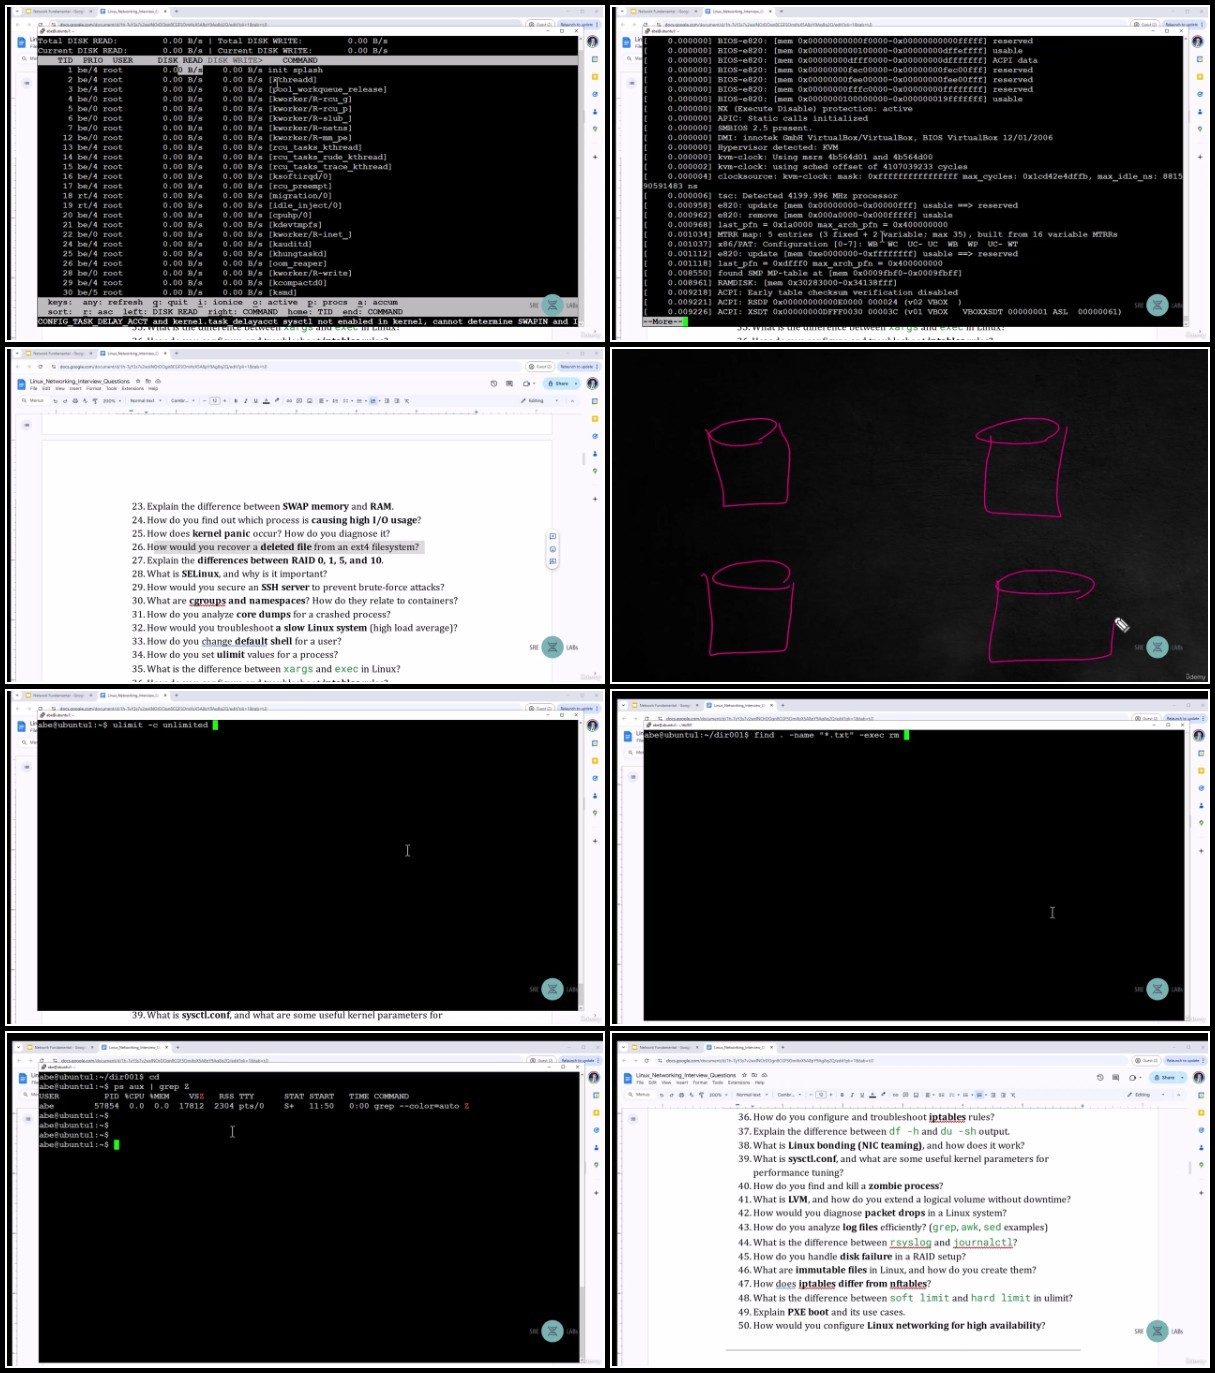The width and height of the screenshot is (1215, 1373).
Task: Toggle Underline in Docs window showing question 36
Action: (862, 1094)
